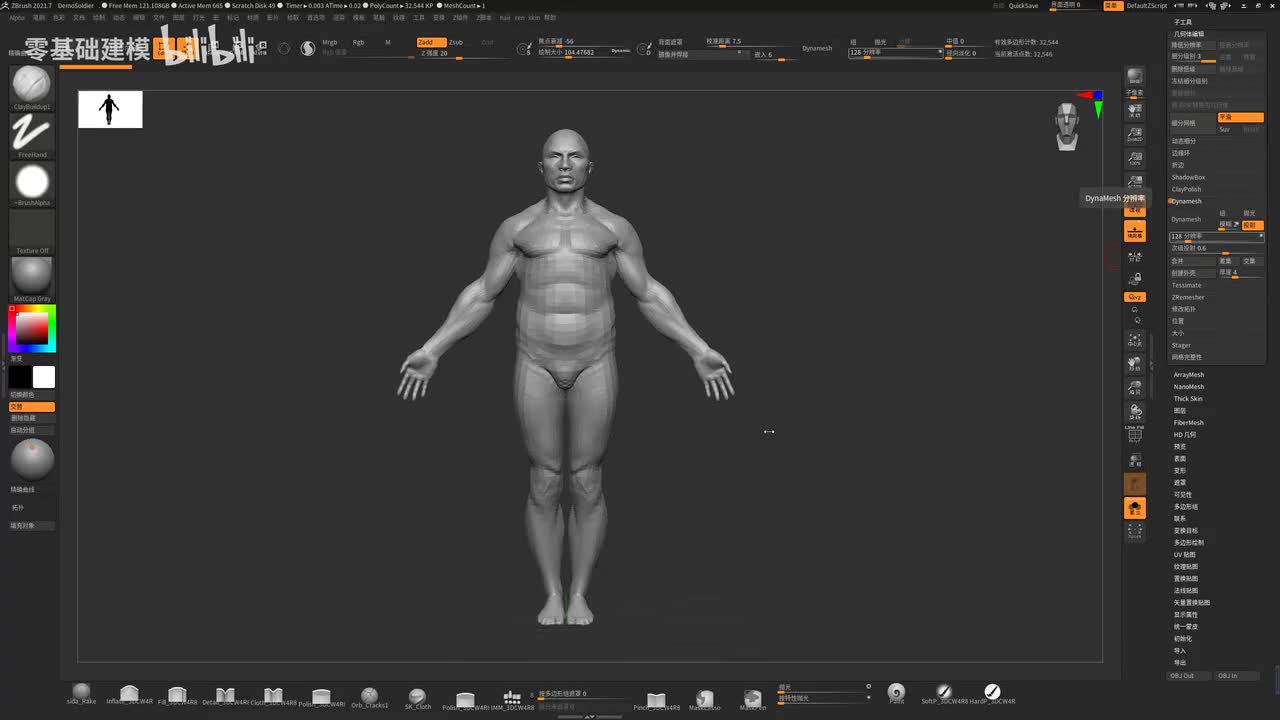The height and width of the screenshot is (720, 1280).
Task: Select the white main color swatch
Action: tap(44, 377)
